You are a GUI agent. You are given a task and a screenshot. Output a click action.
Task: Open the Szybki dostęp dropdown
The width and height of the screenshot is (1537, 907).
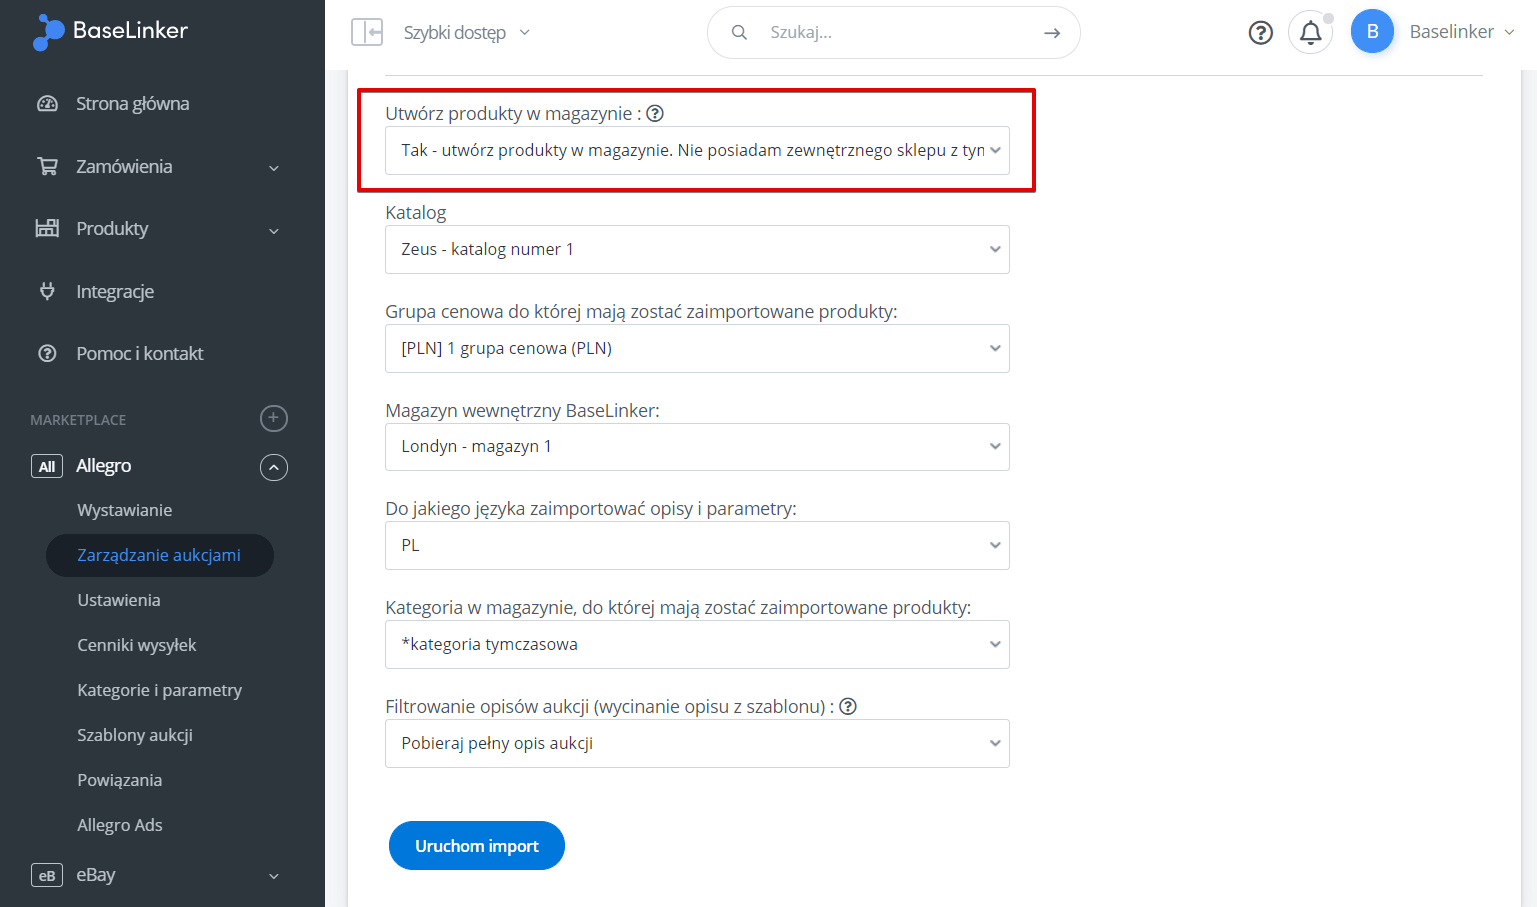click(x=467, y=33)
